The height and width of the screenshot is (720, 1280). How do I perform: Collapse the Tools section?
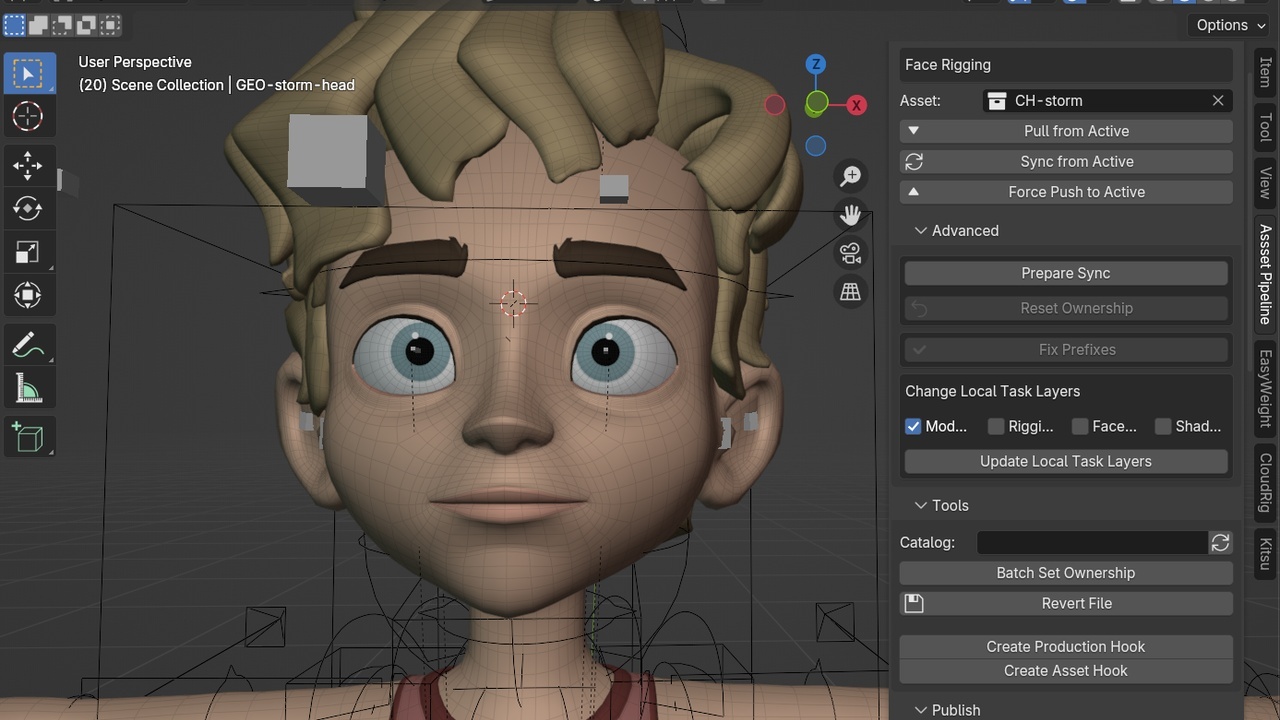(x=941, y=505)
